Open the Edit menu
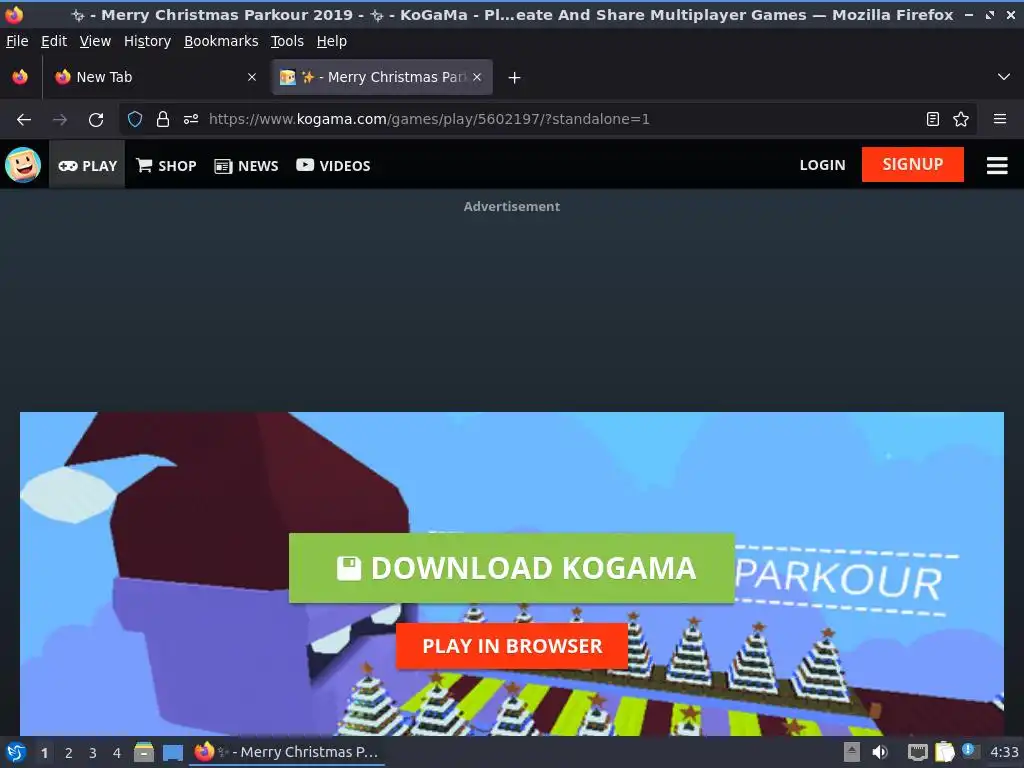 click(54, 41)
